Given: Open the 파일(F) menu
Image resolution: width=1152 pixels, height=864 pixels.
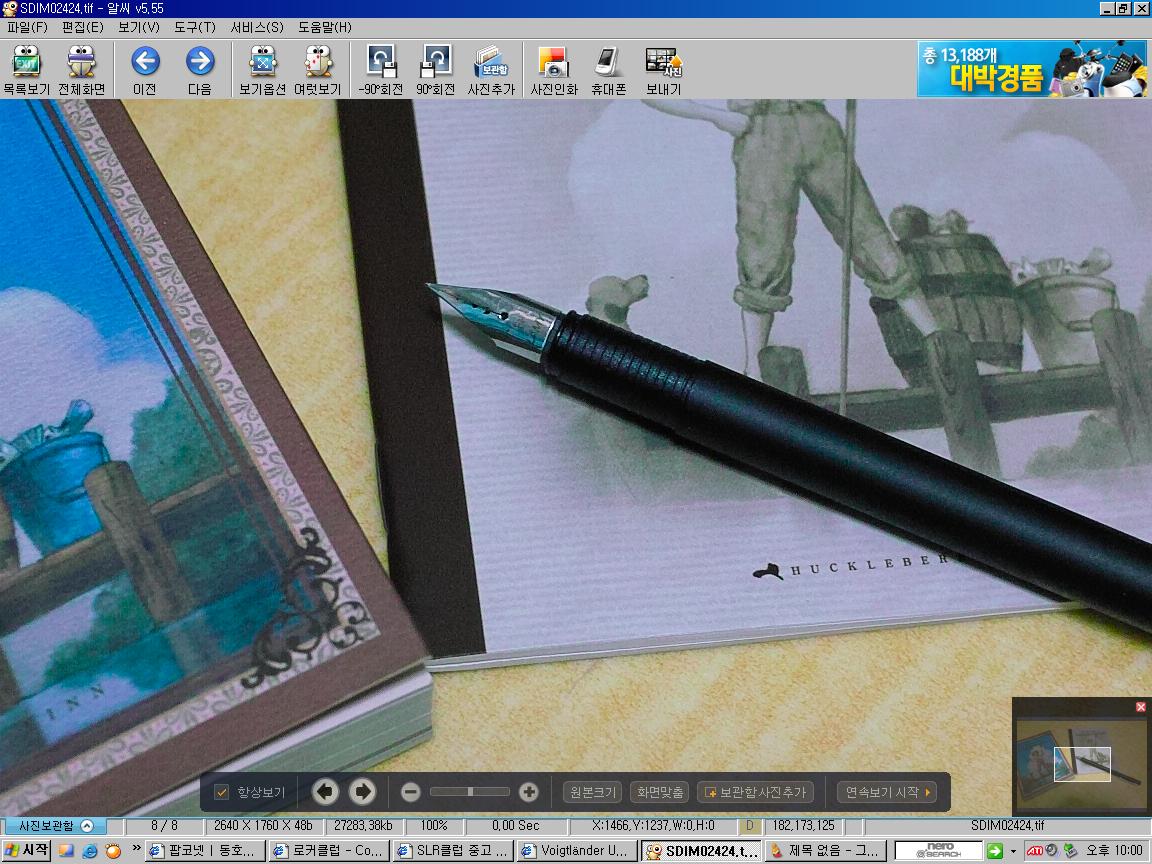Looking at the screenshot, I should tap(27, 27).
